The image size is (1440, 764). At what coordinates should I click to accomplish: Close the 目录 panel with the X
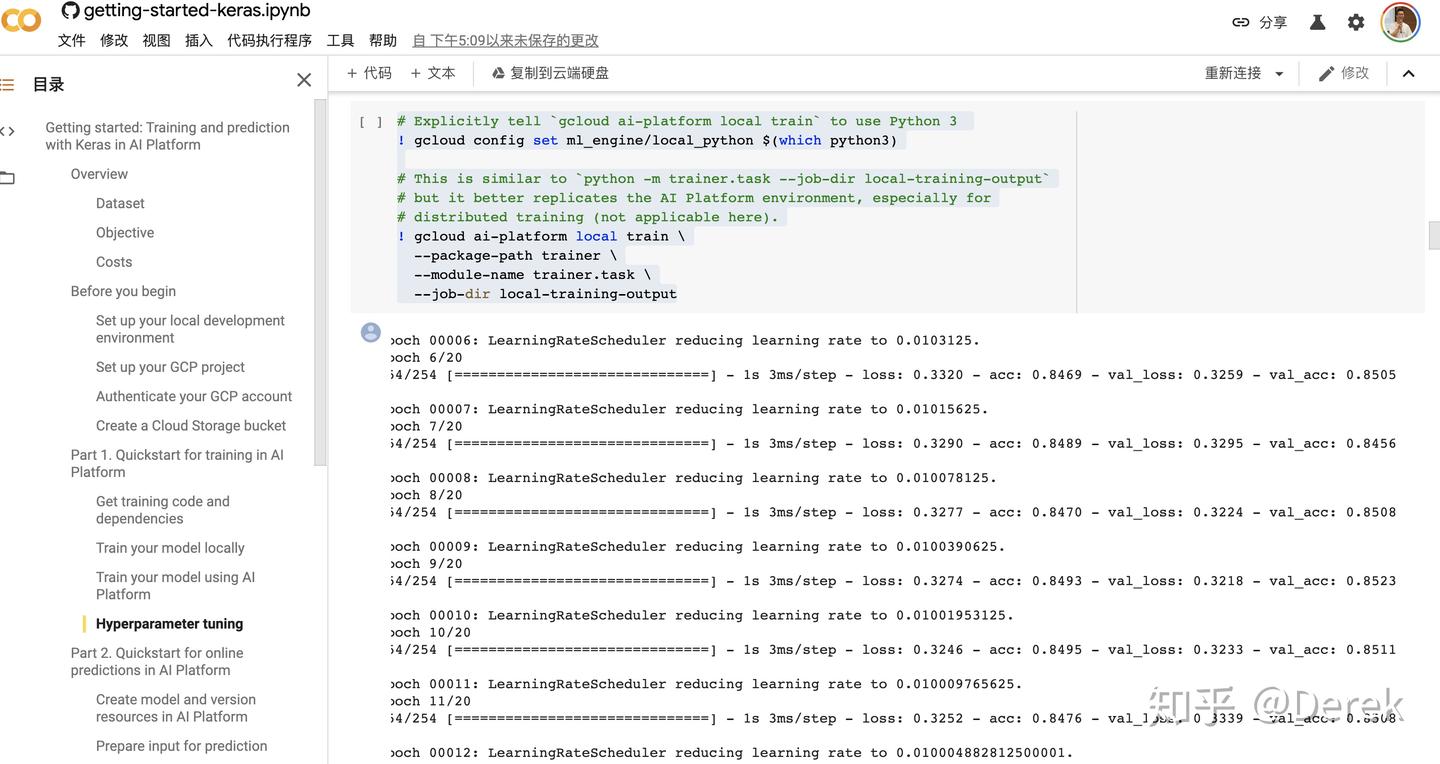pos(304,79)
